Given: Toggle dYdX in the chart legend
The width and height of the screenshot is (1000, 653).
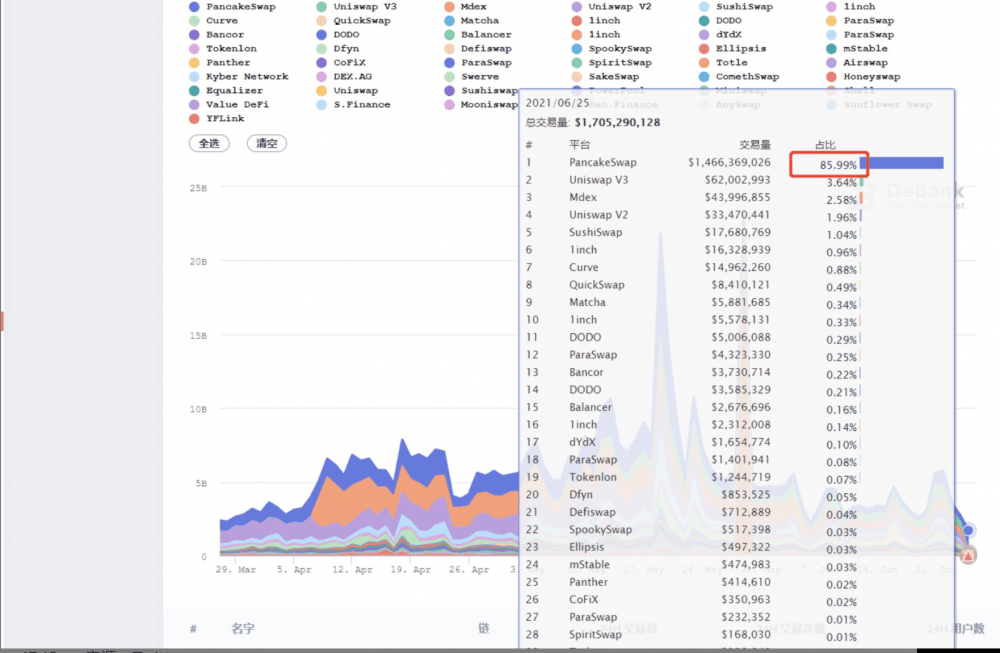Looking at the screenshot, I should click(x=721, y=34).
